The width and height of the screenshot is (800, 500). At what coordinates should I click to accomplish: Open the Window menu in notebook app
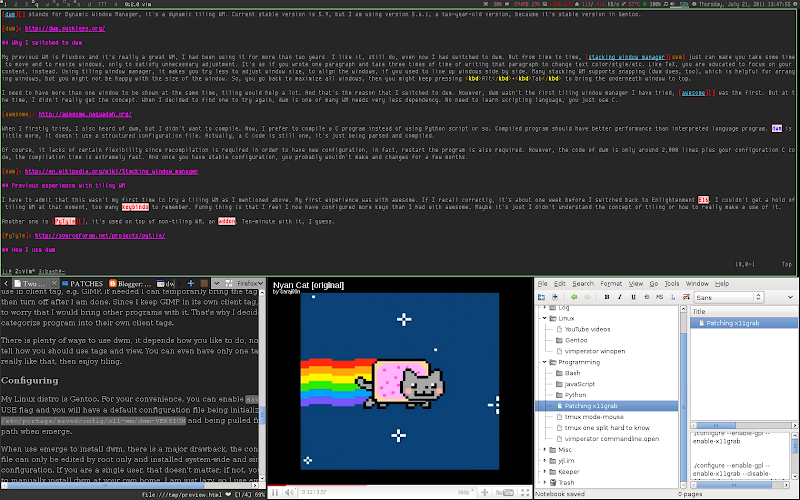click(x=697, y=284)
